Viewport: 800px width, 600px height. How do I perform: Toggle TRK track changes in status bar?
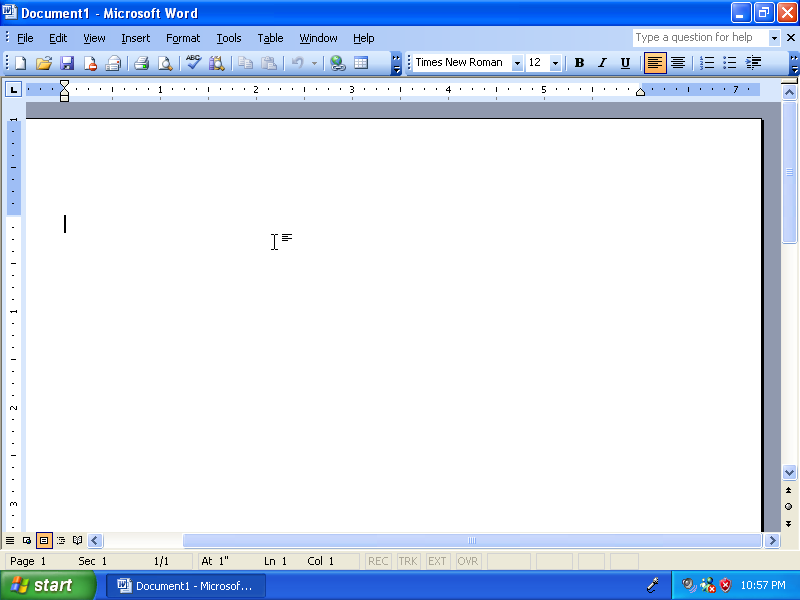pyautogui.click(x=408, y=561)
